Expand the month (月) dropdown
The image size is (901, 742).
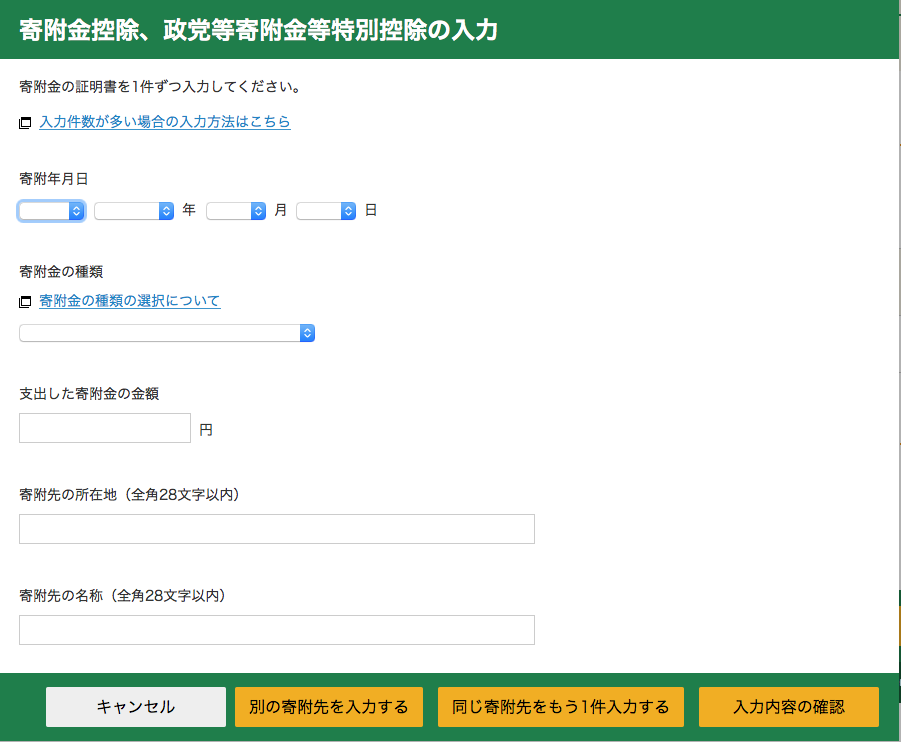[236, 211]
